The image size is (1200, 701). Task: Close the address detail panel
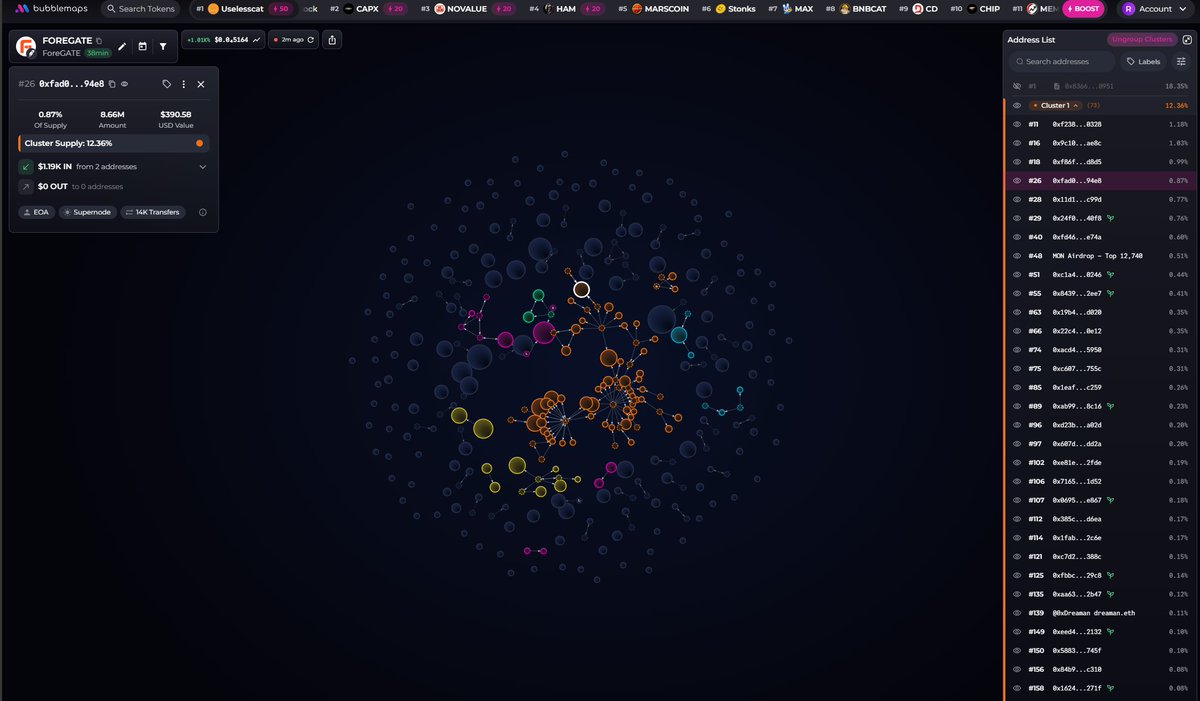(201, 84)
